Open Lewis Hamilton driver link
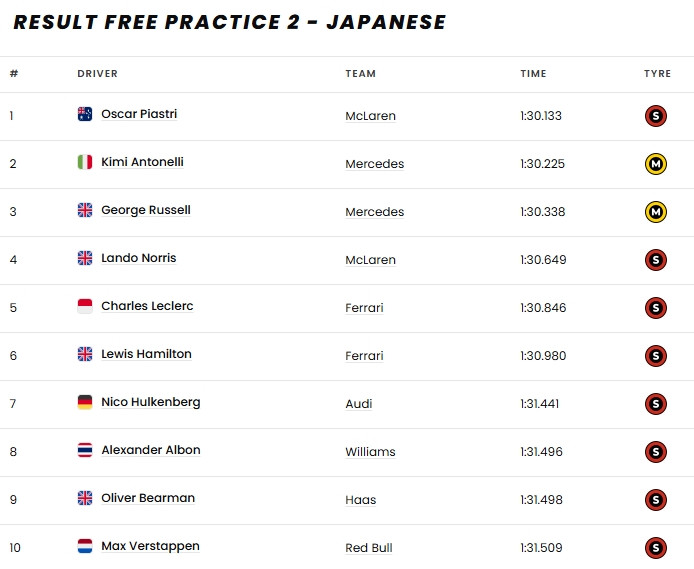Image resolution: width=694 pixels, height=569 pixels. pyautogui.click(x=146, y=354)
